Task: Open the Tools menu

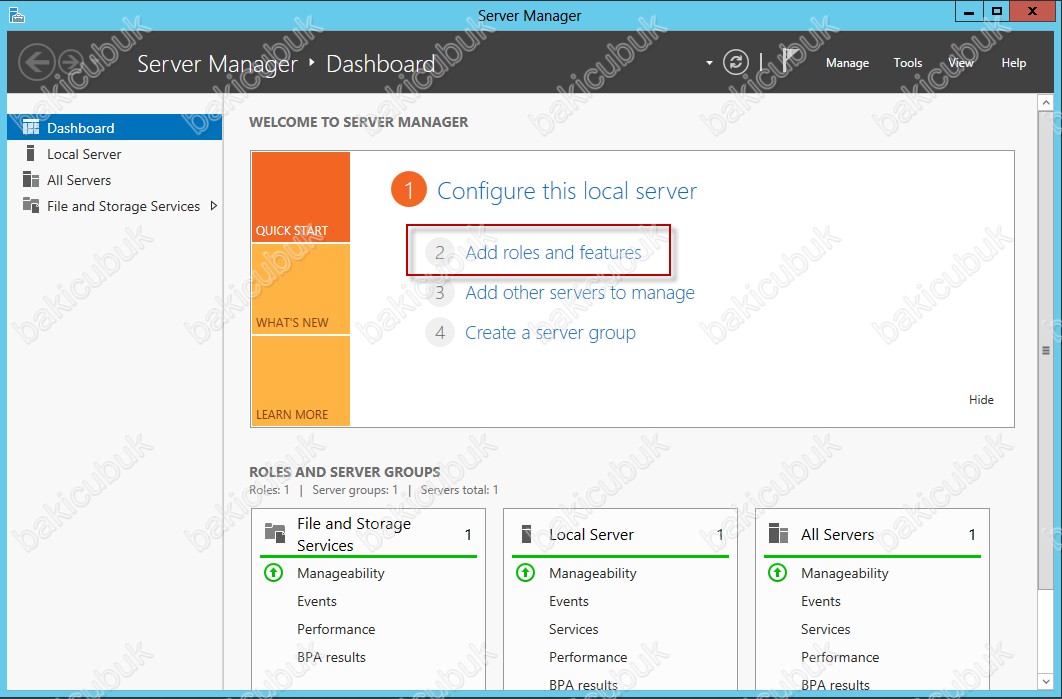Action: click(x=908, y=63)
